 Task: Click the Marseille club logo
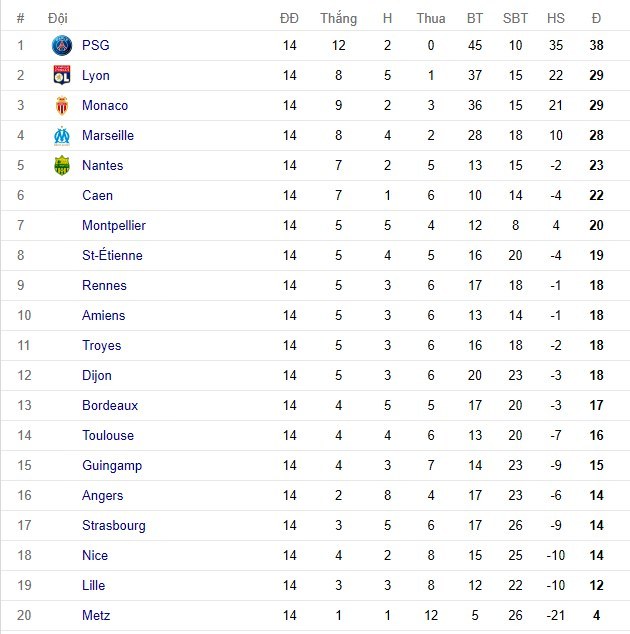pos(62,135)
